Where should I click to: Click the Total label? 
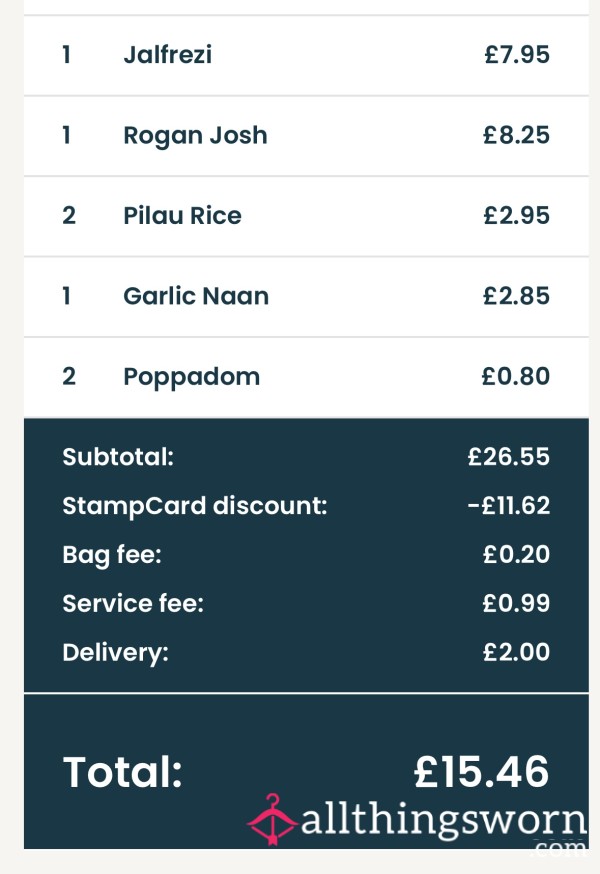pyautogui.click(x=123, y=772)
